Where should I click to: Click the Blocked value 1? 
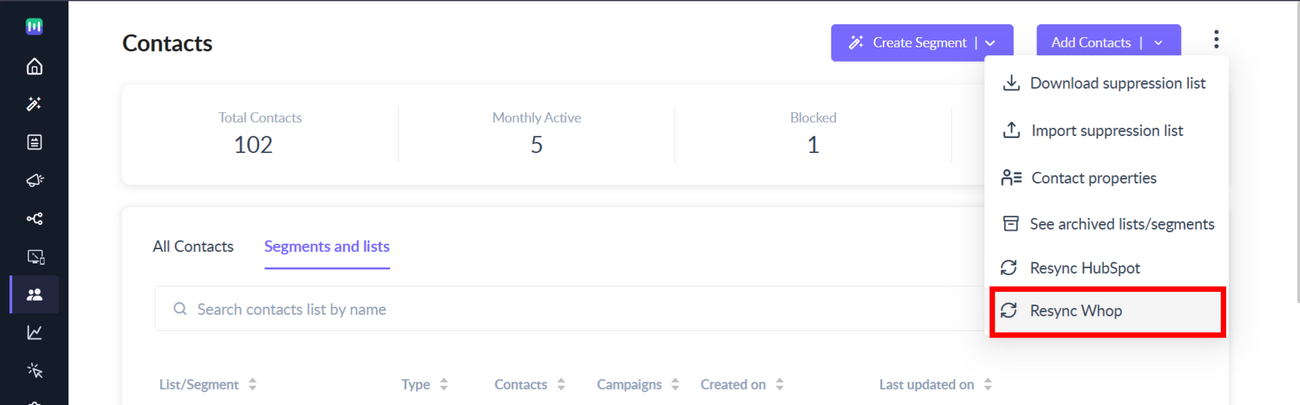pos(813,145)
